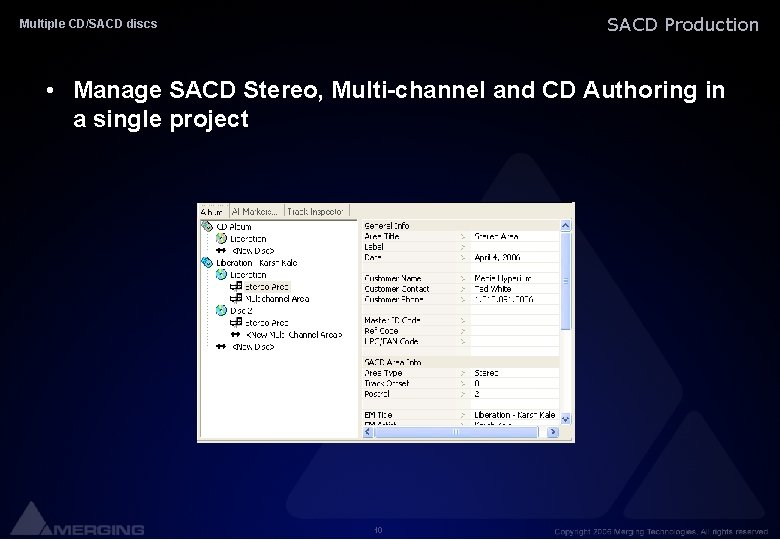Click the Area Title value field
Image resolution: width=780 pixels, height=540 pixels.
pos(514,236)
